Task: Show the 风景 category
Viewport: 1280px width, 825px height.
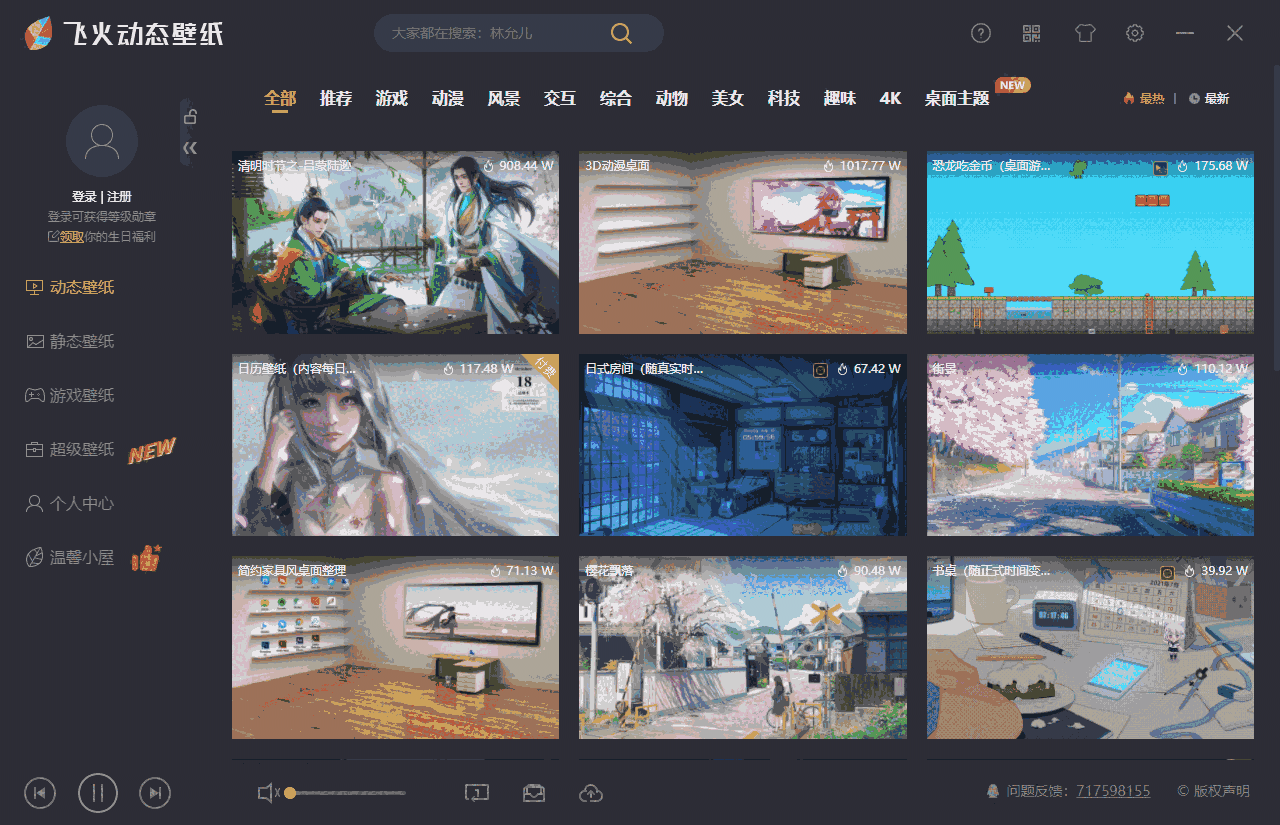Action: click(504, 98)
